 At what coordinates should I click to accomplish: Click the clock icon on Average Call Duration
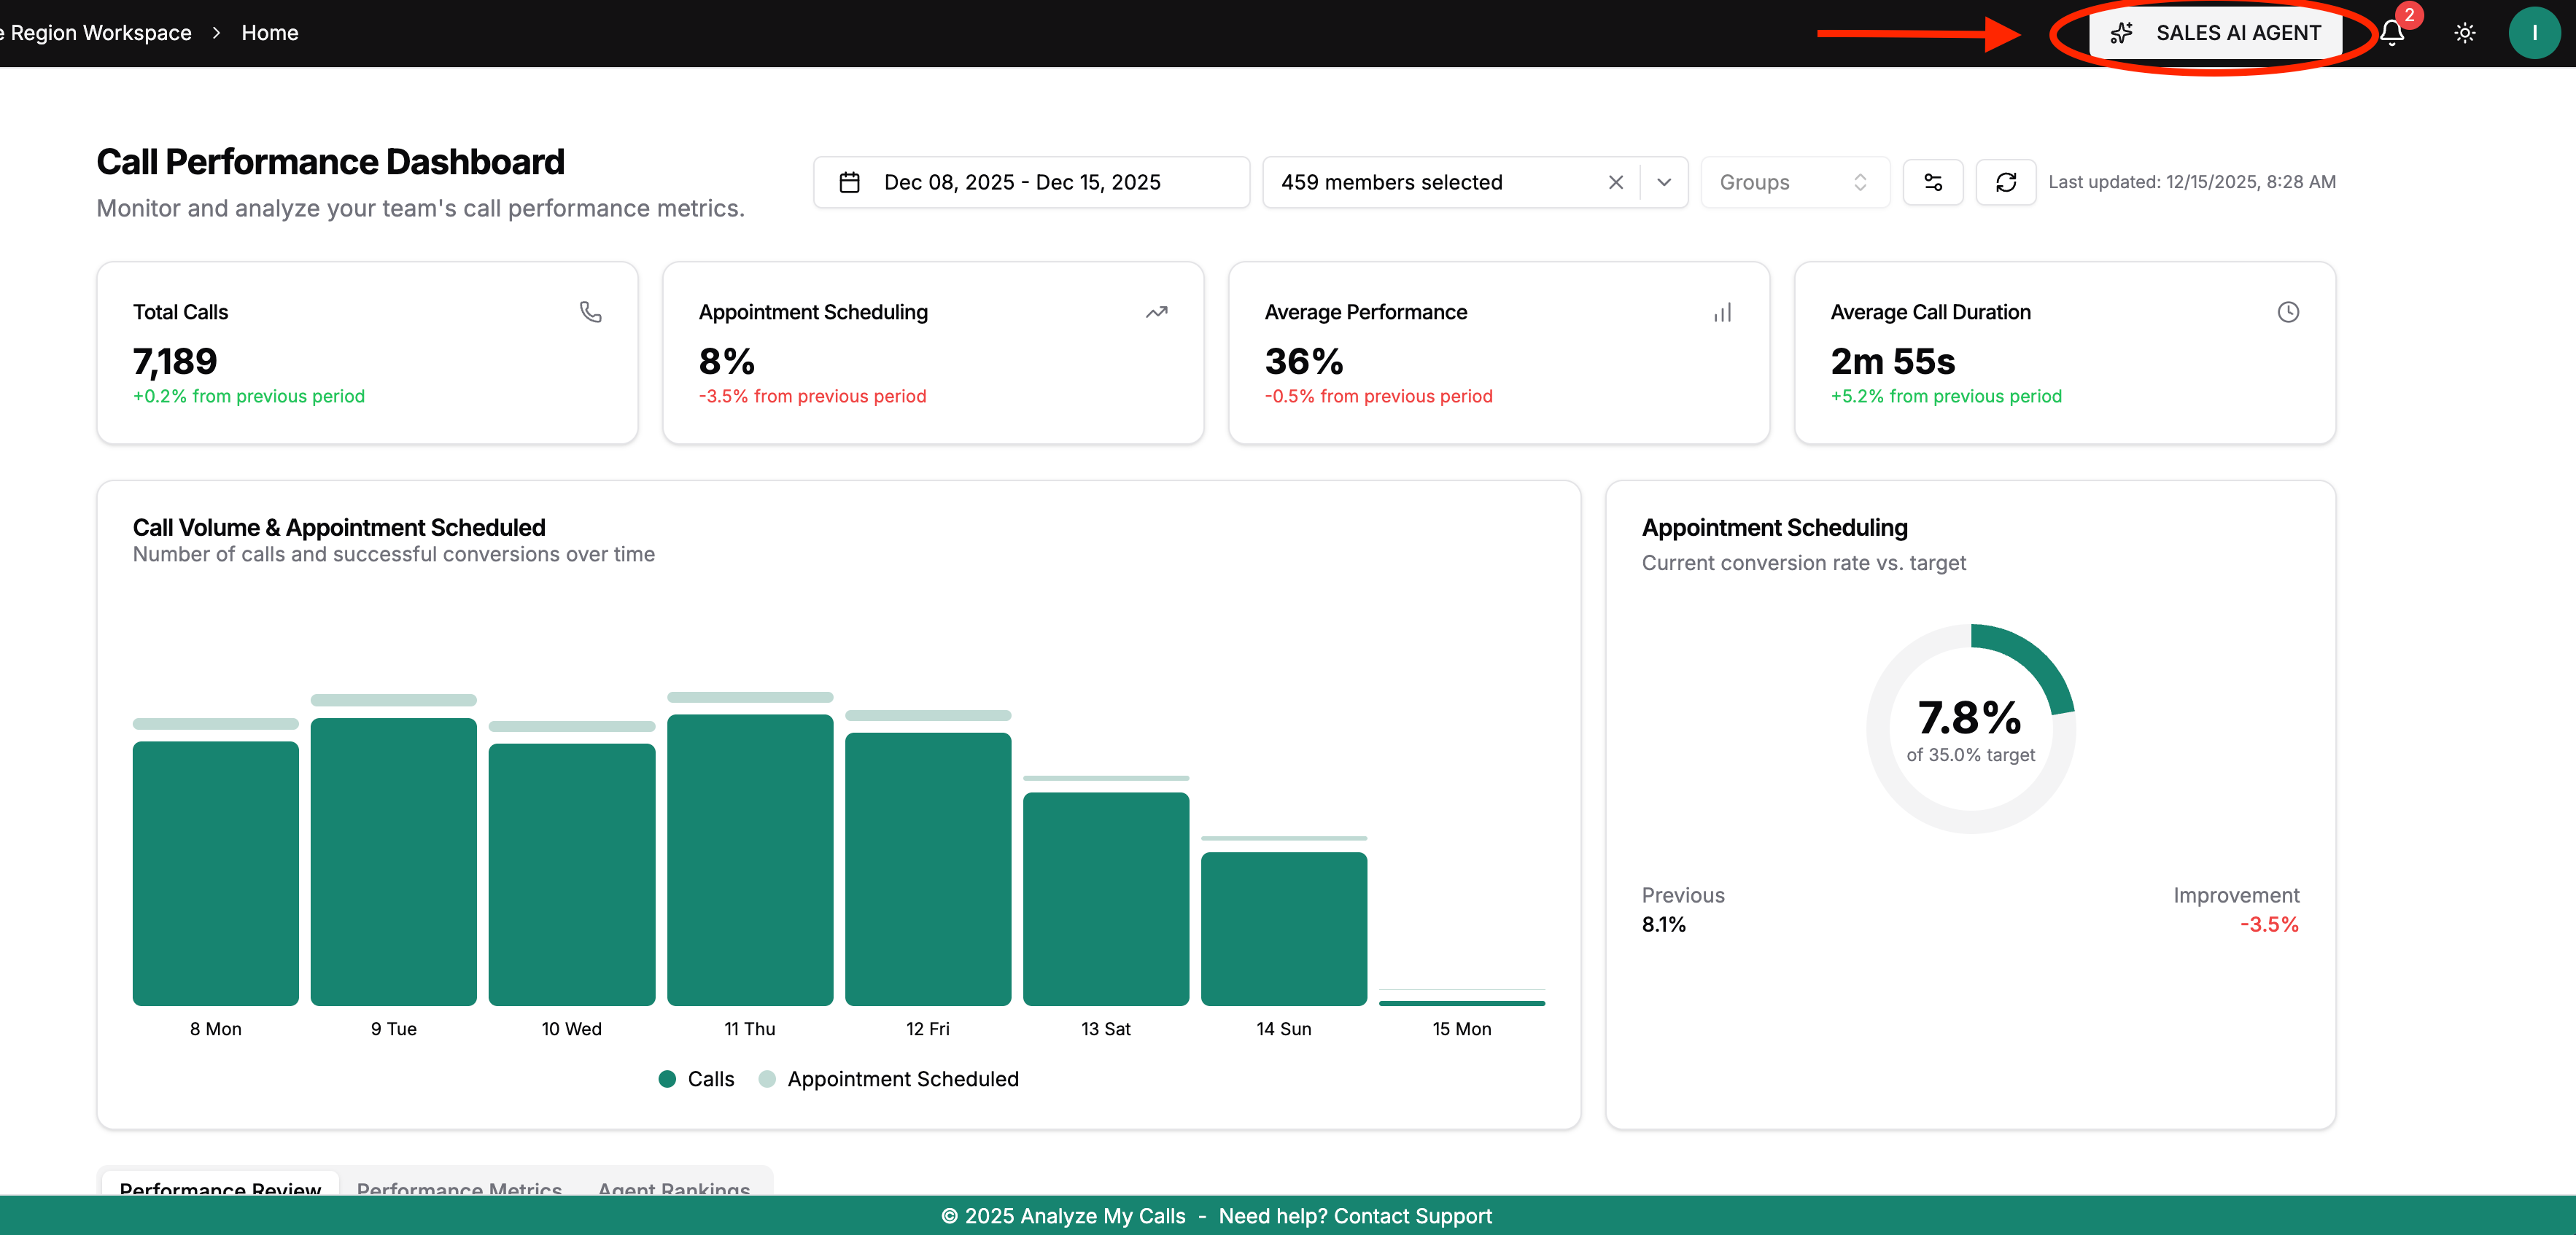coord(2287,312)
